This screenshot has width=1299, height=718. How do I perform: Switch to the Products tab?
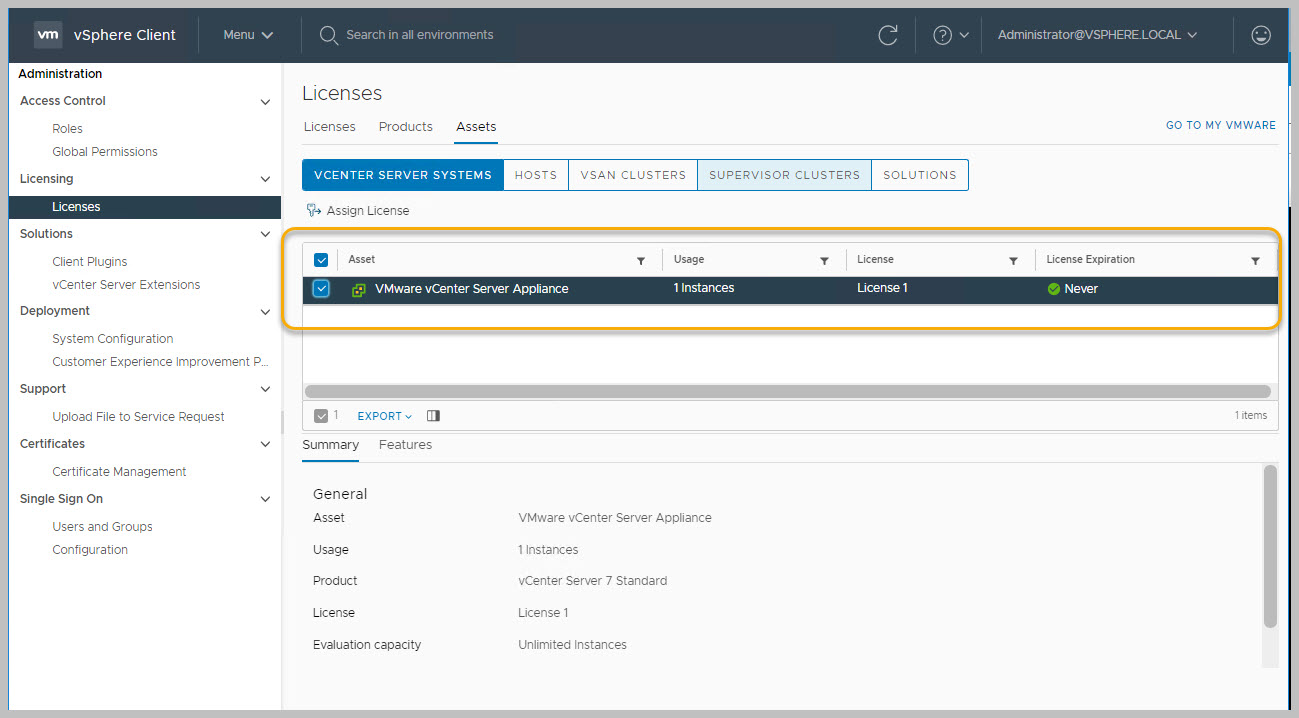coord(405,127)
